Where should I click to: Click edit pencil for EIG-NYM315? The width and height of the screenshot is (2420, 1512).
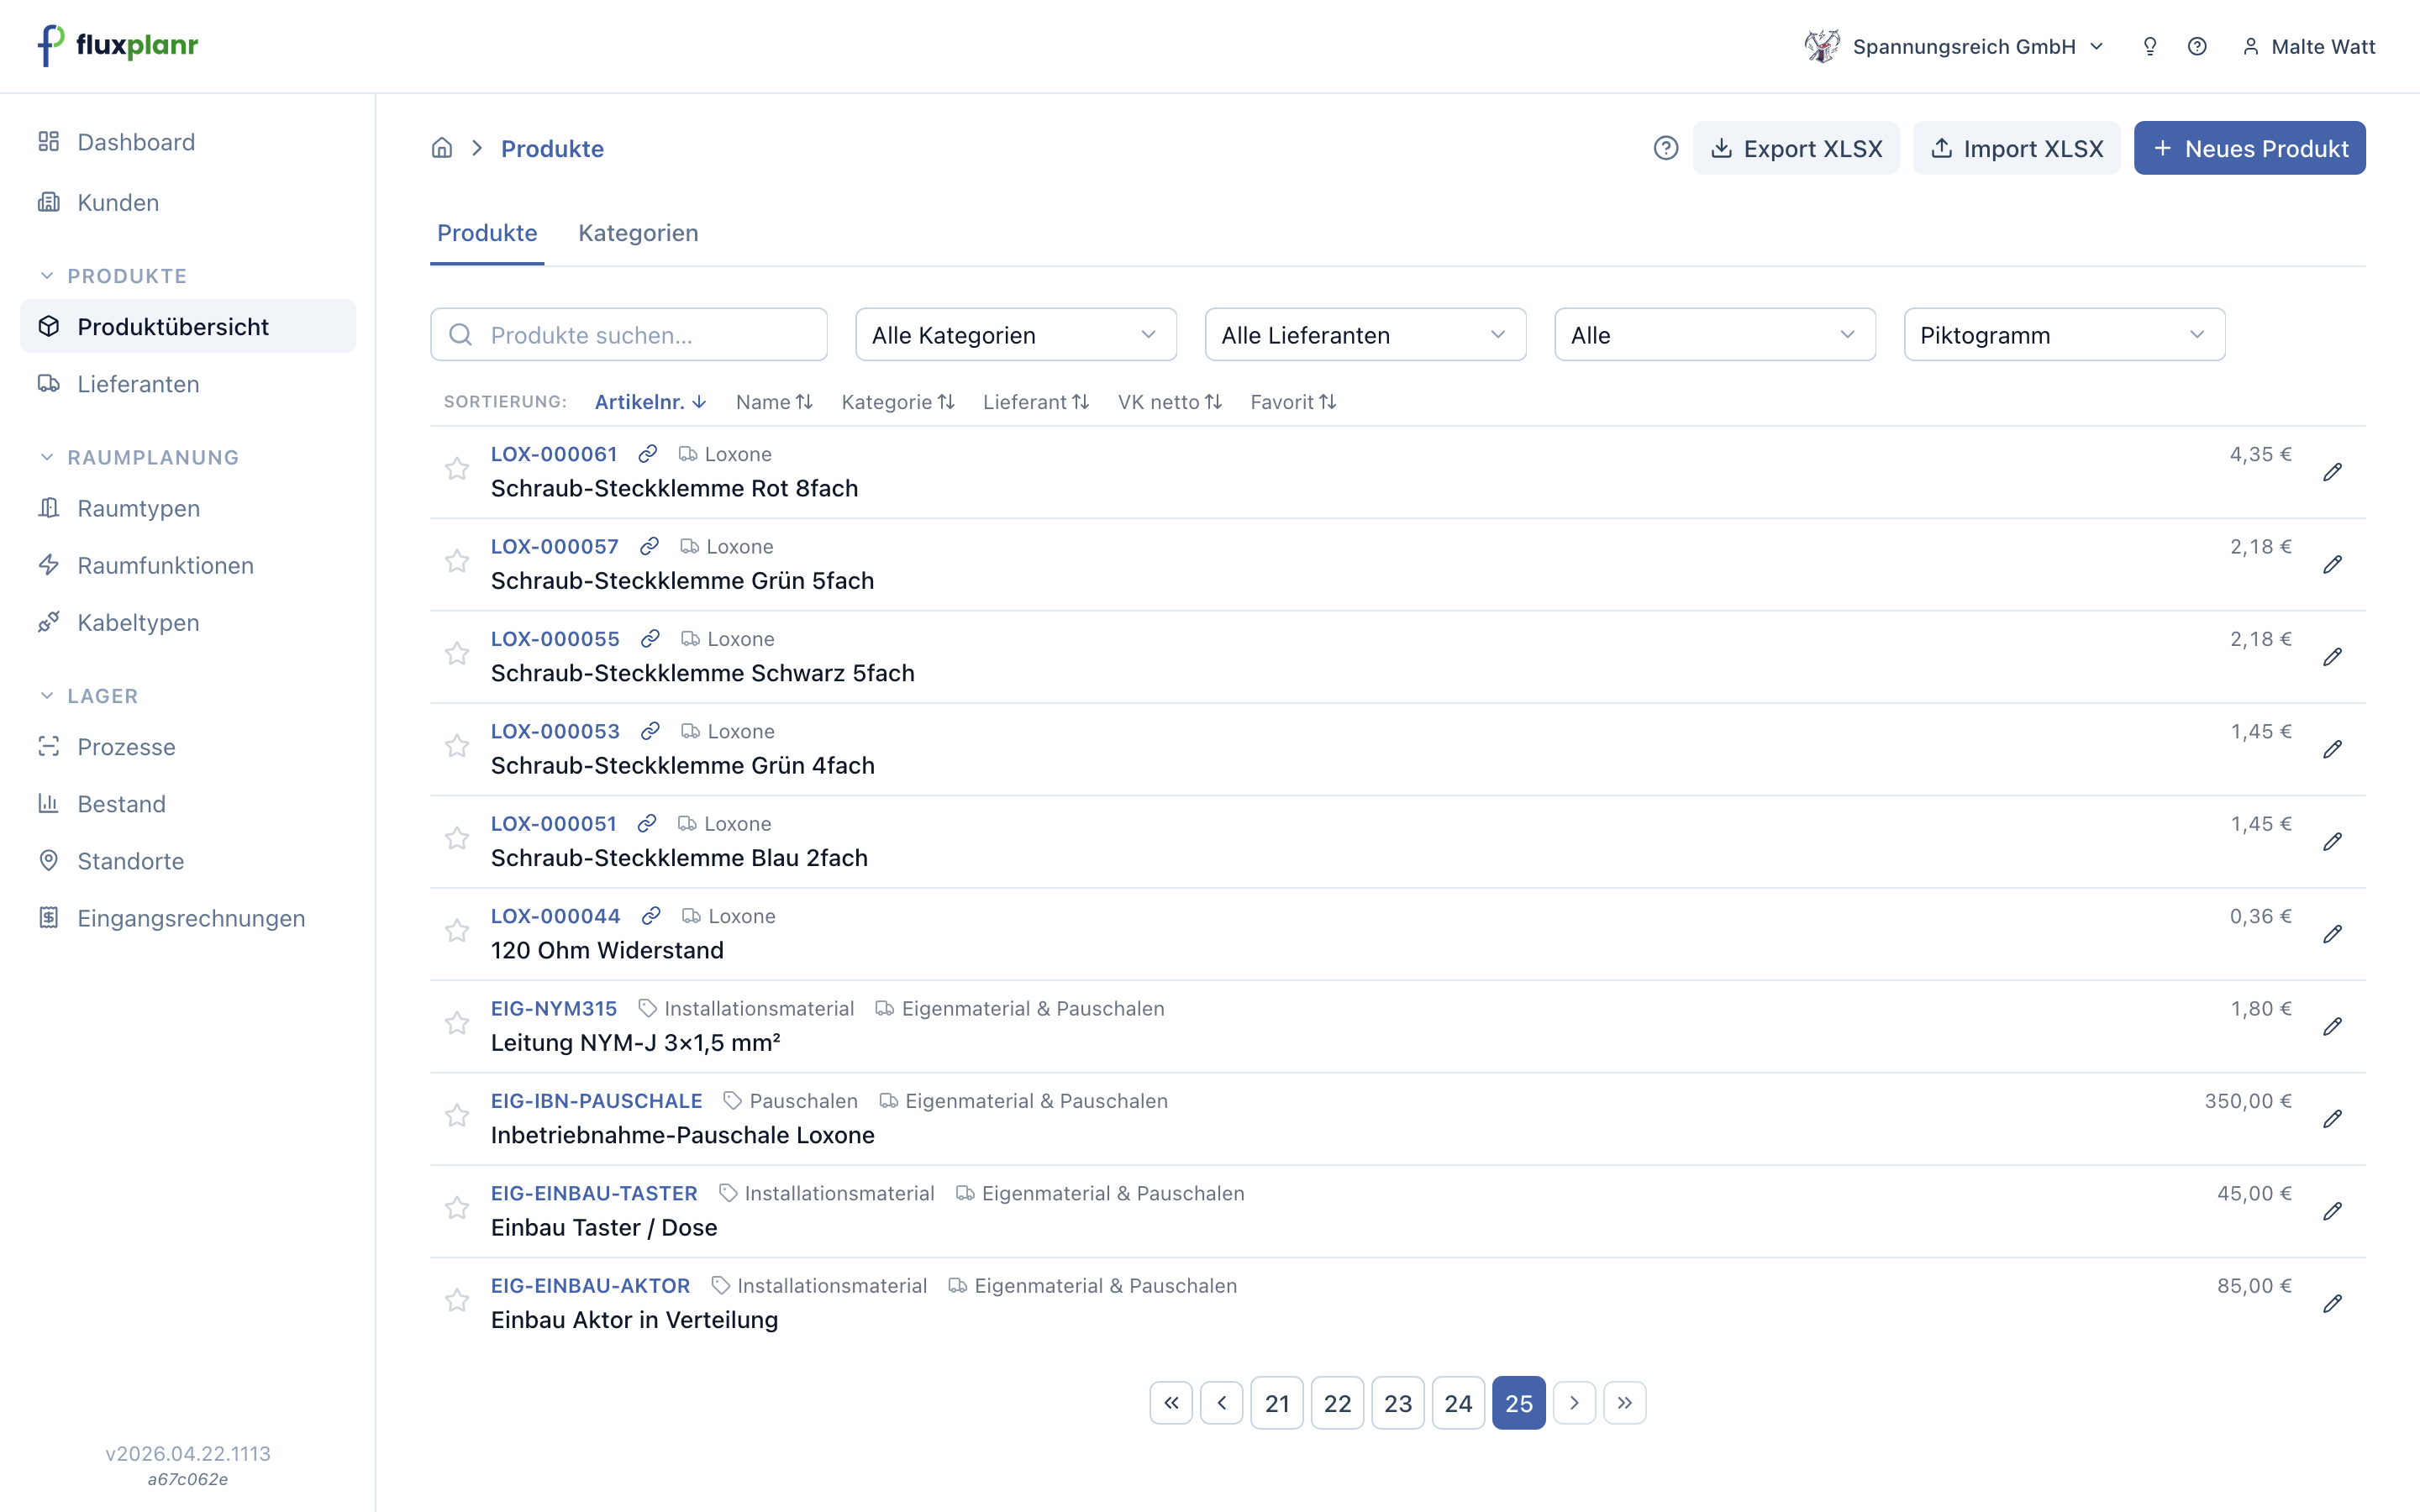point(2332,1026)
